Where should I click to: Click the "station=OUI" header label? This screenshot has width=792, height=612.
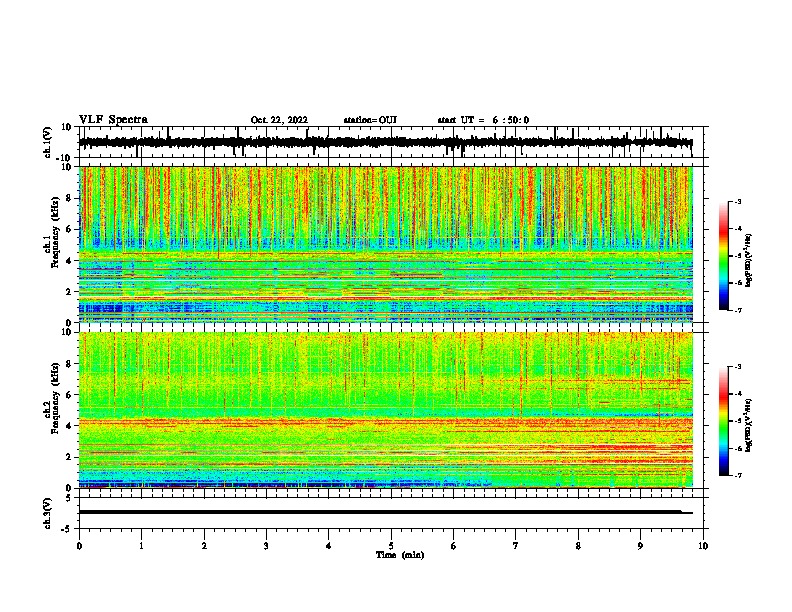[370, 120]
